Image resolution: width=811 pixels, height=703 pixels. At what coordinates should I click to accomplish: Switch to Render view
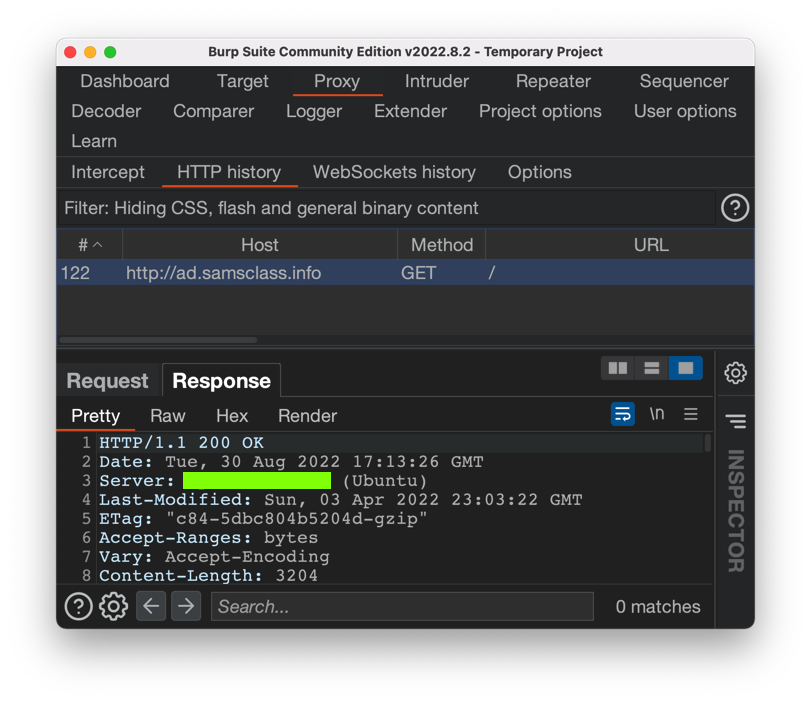coord(308,416)
